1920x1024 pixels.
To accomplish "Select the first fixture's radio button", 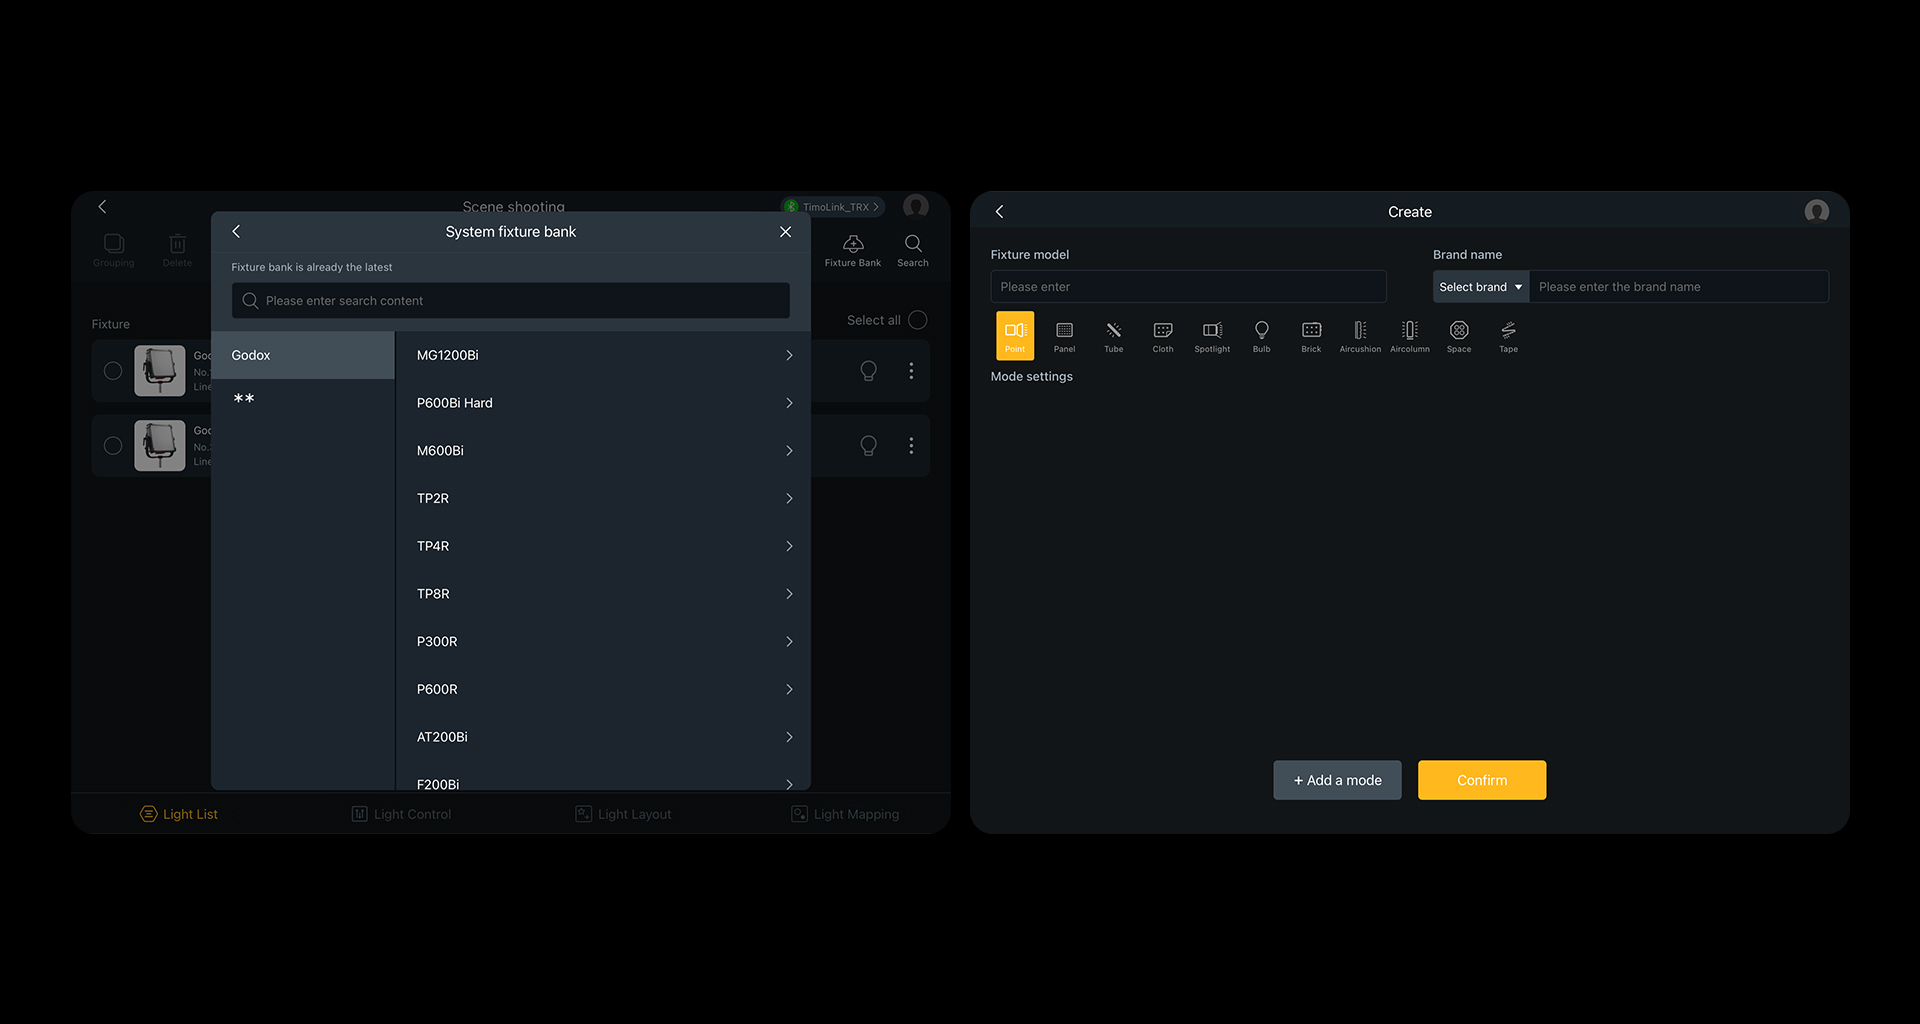I will pos(113,371).
